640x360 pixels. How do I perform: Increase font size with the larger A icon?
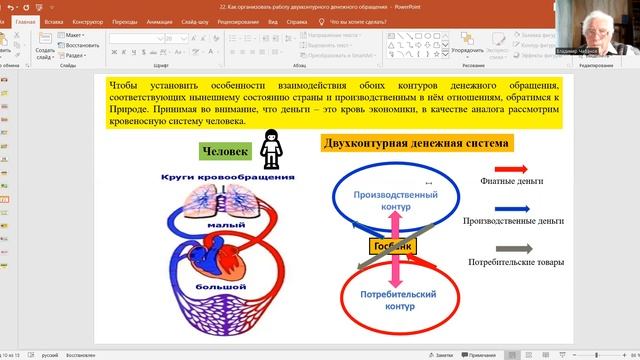point(194,38)
